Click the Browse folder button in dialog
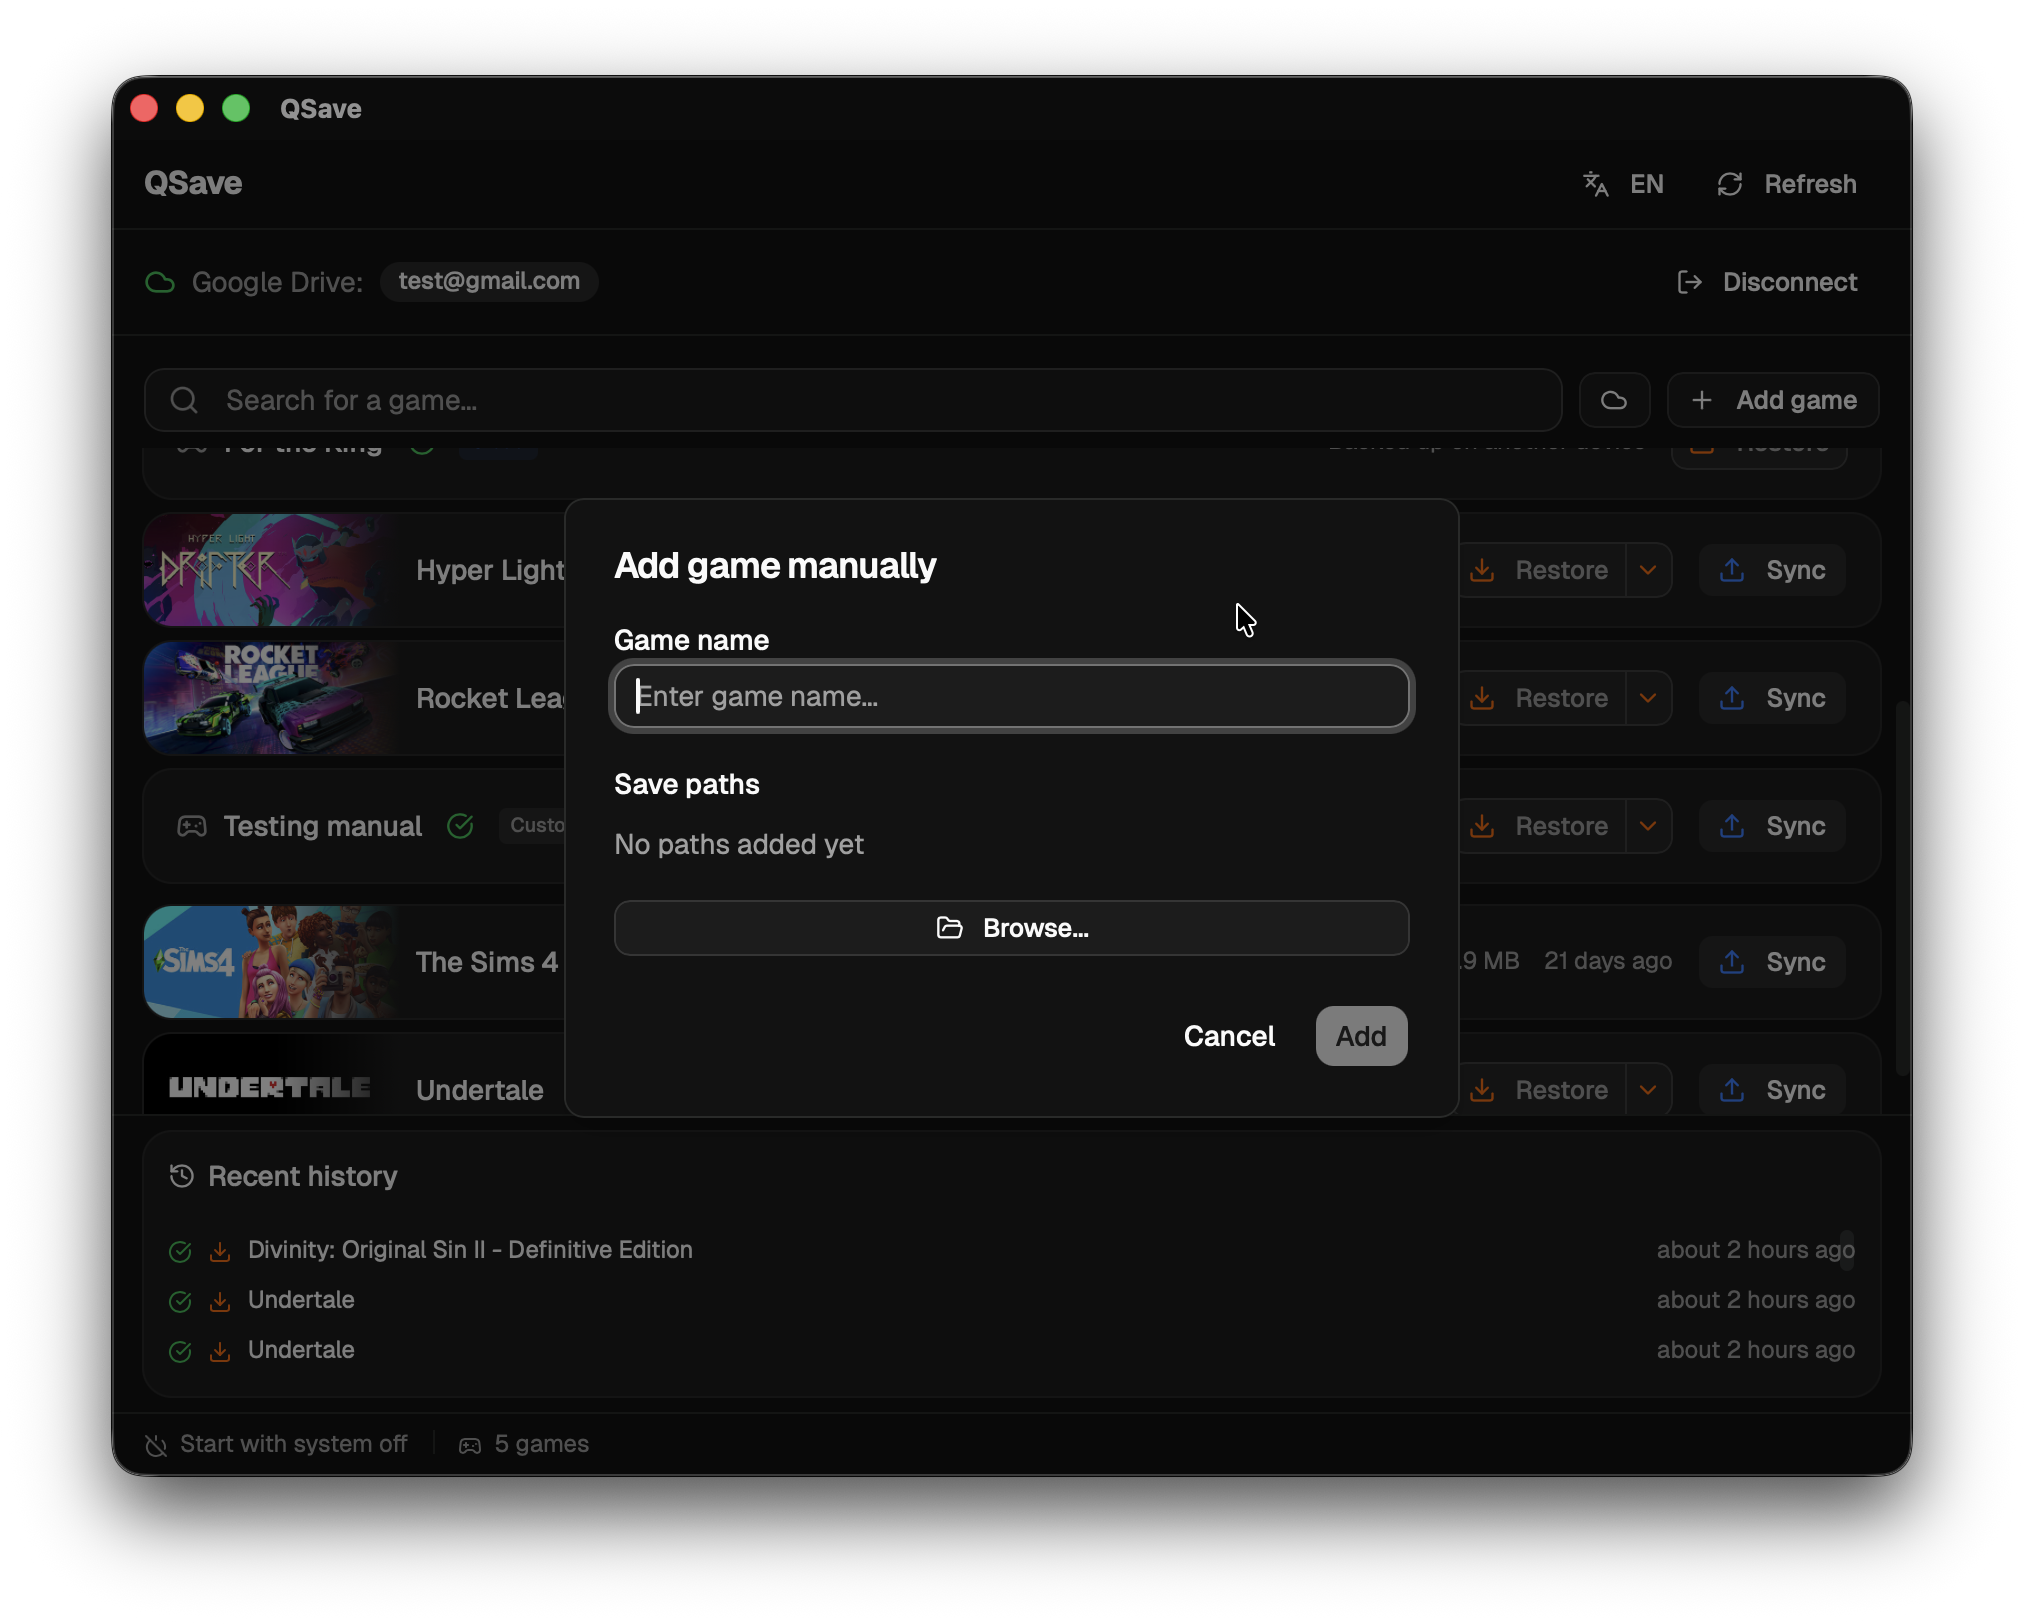Viewport: 2024px width, 1624px height. 1011,928
